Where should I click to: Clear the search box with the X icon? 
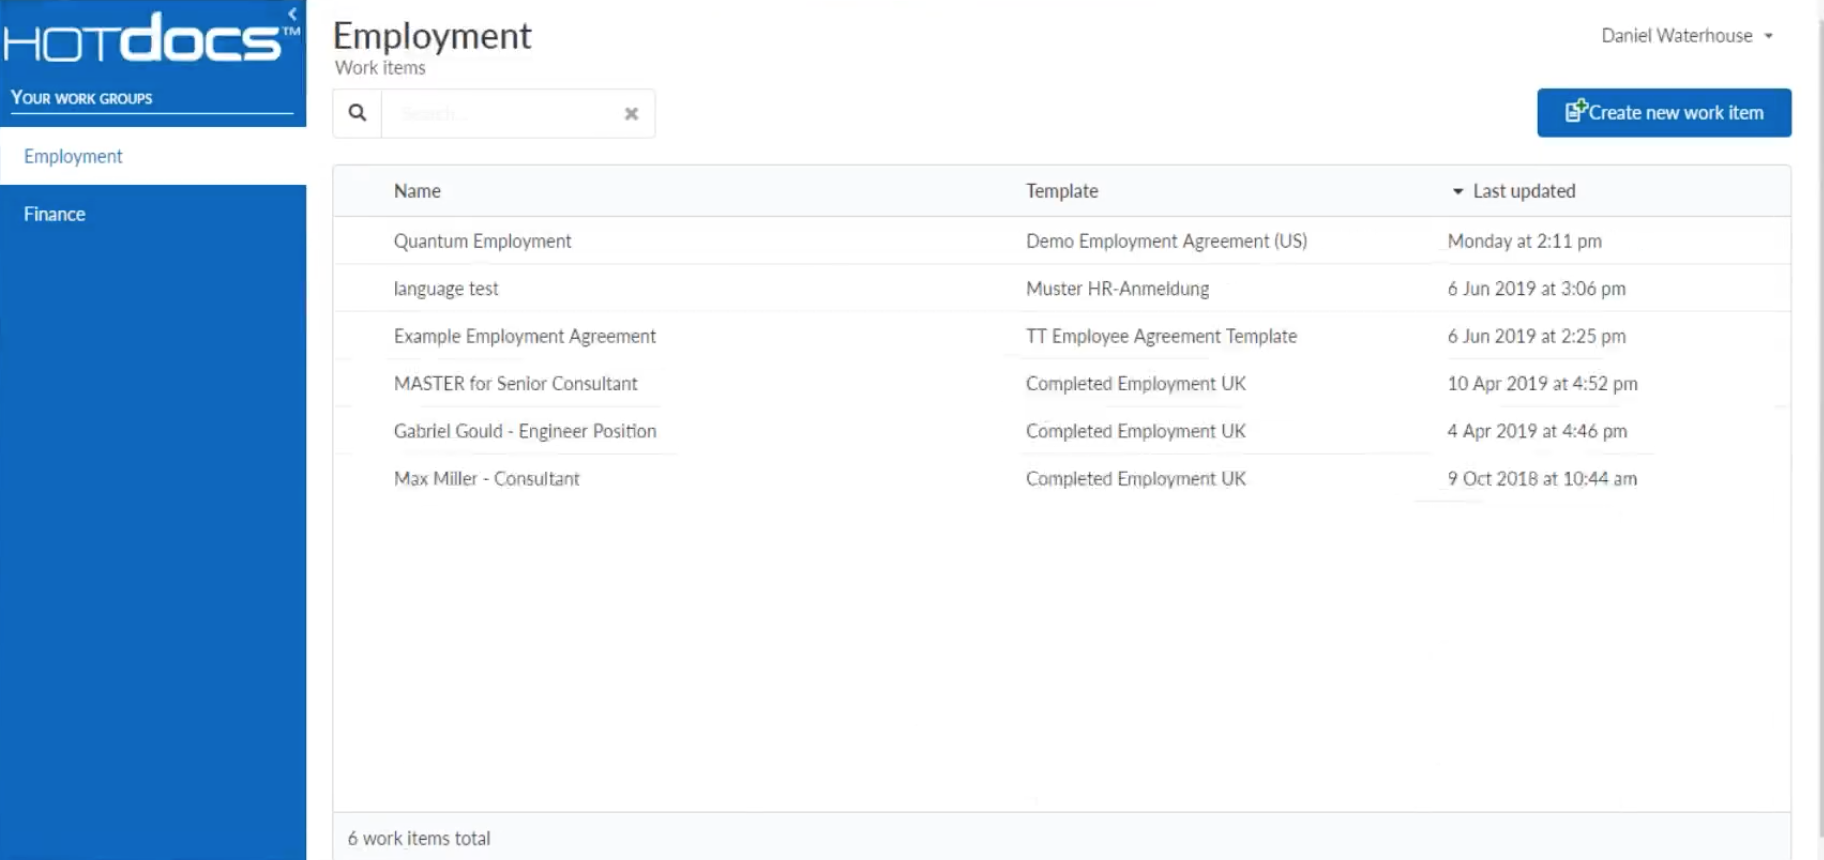[631, 114]
